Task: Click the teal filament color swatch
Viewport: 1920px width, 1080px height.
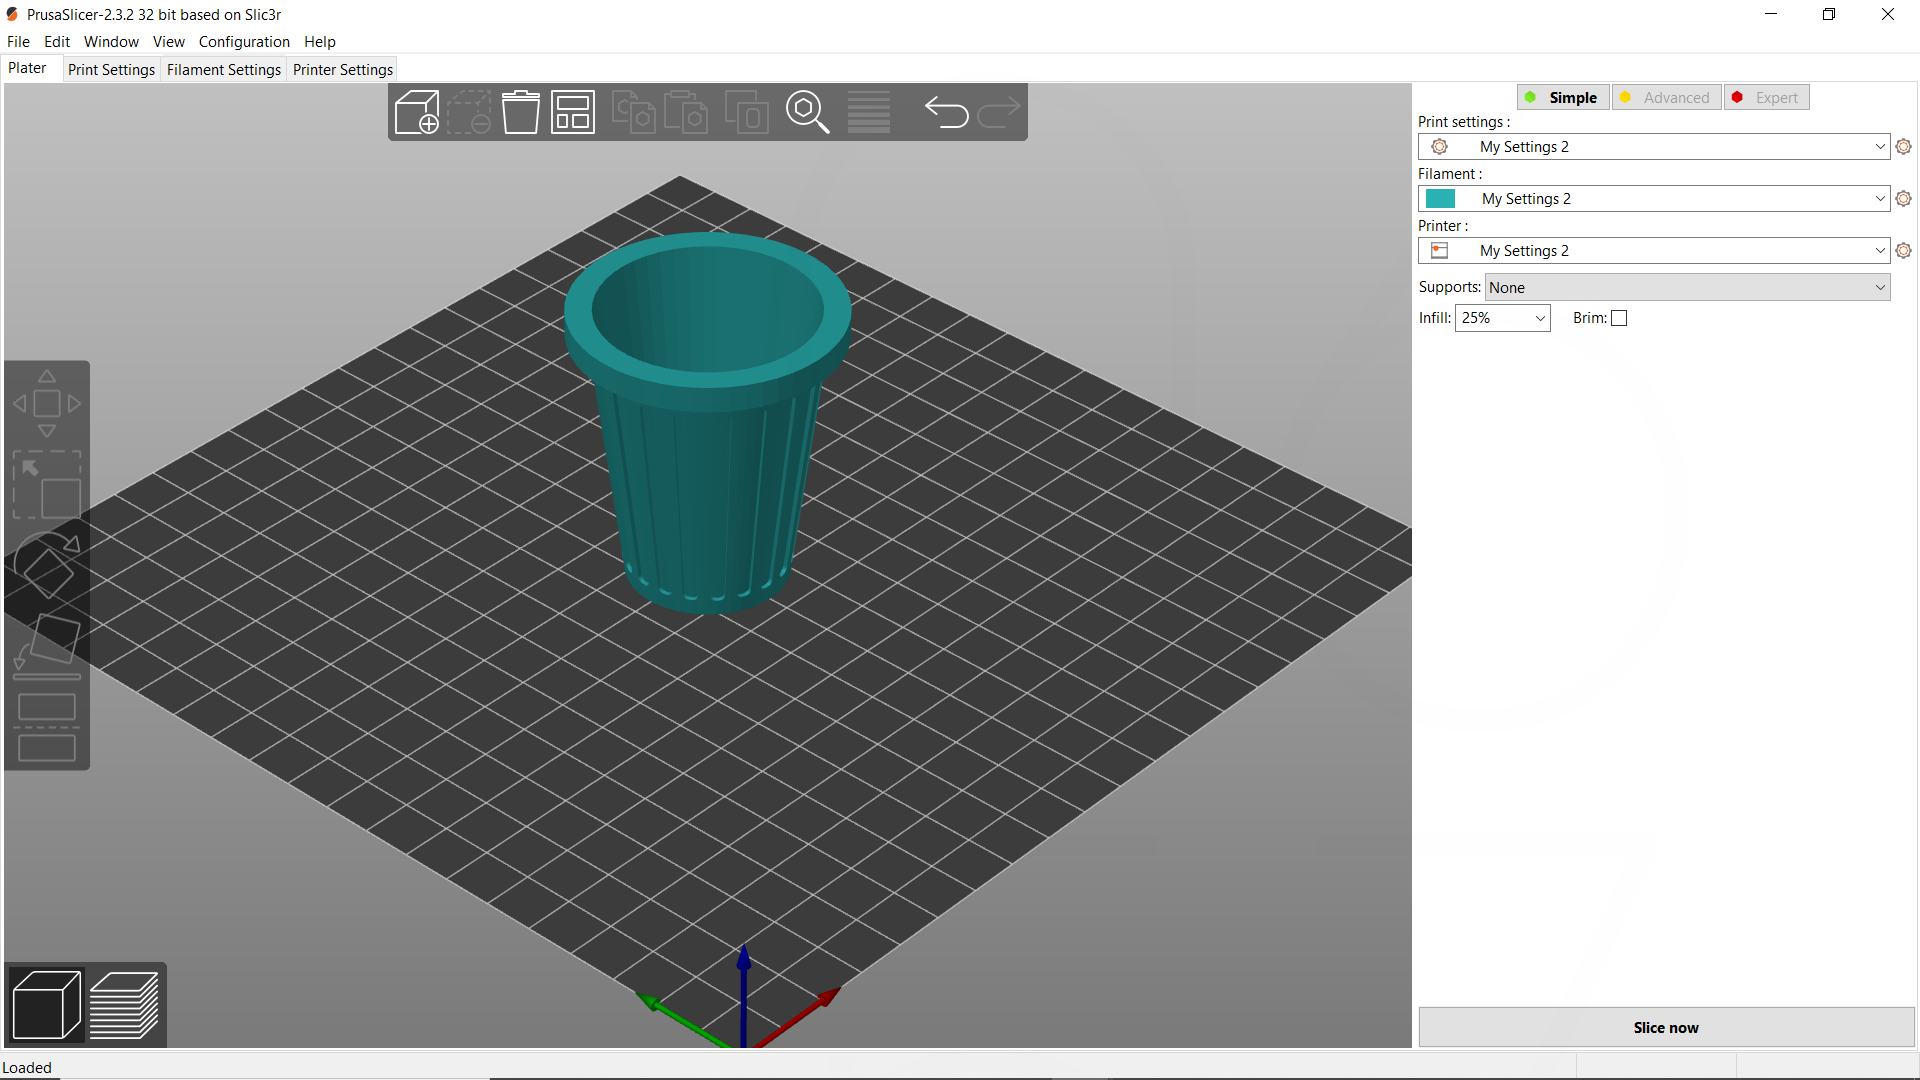Action: coord(1440,199)
